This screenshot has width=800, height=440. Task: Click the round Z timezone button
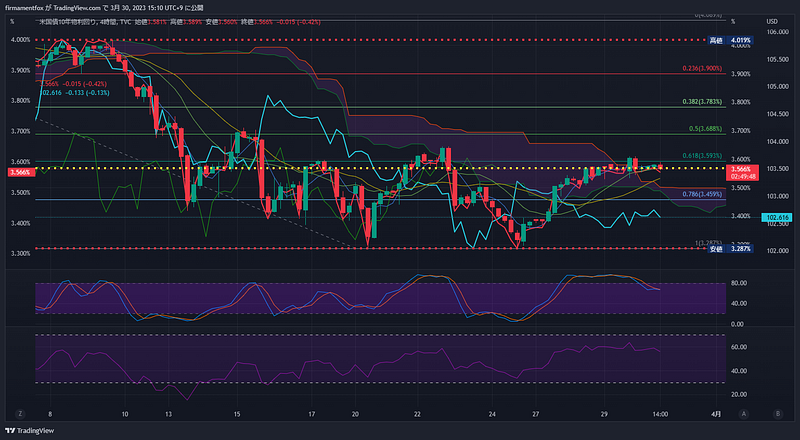20,414
